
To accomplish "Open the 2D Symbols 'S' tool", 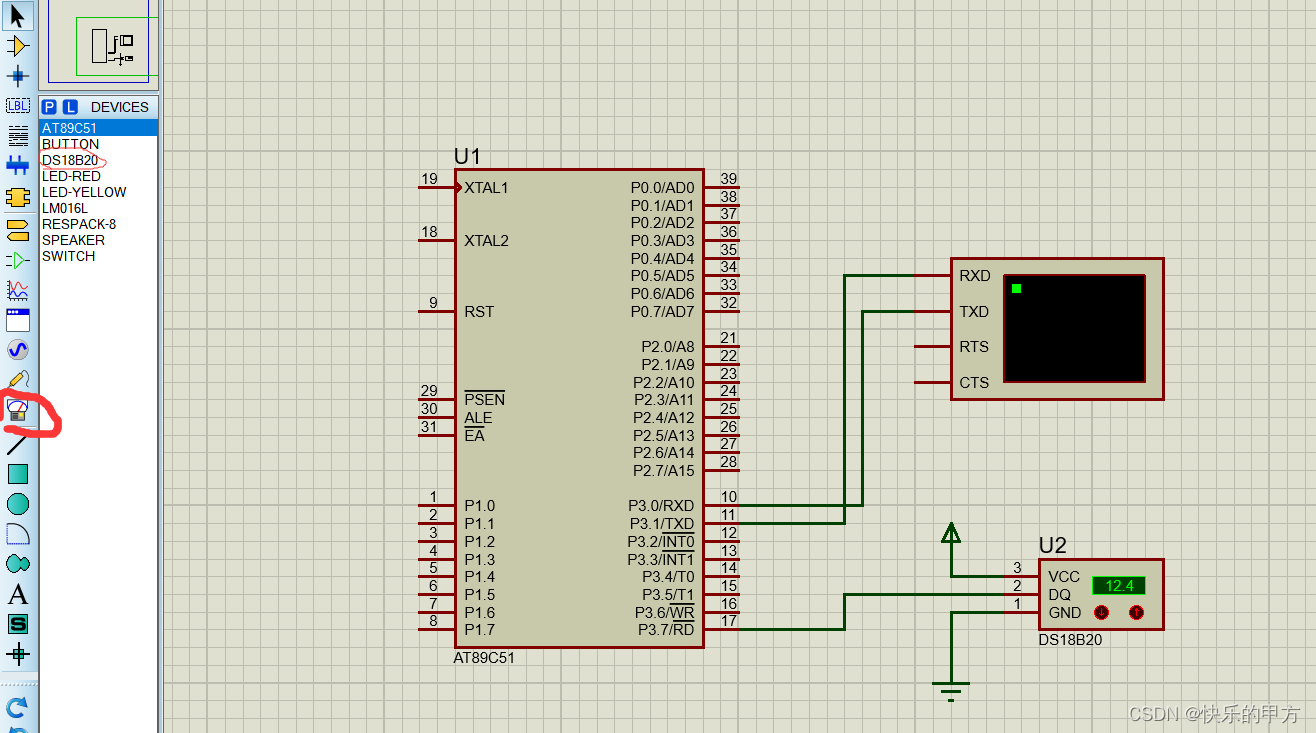I will [18, 624].
